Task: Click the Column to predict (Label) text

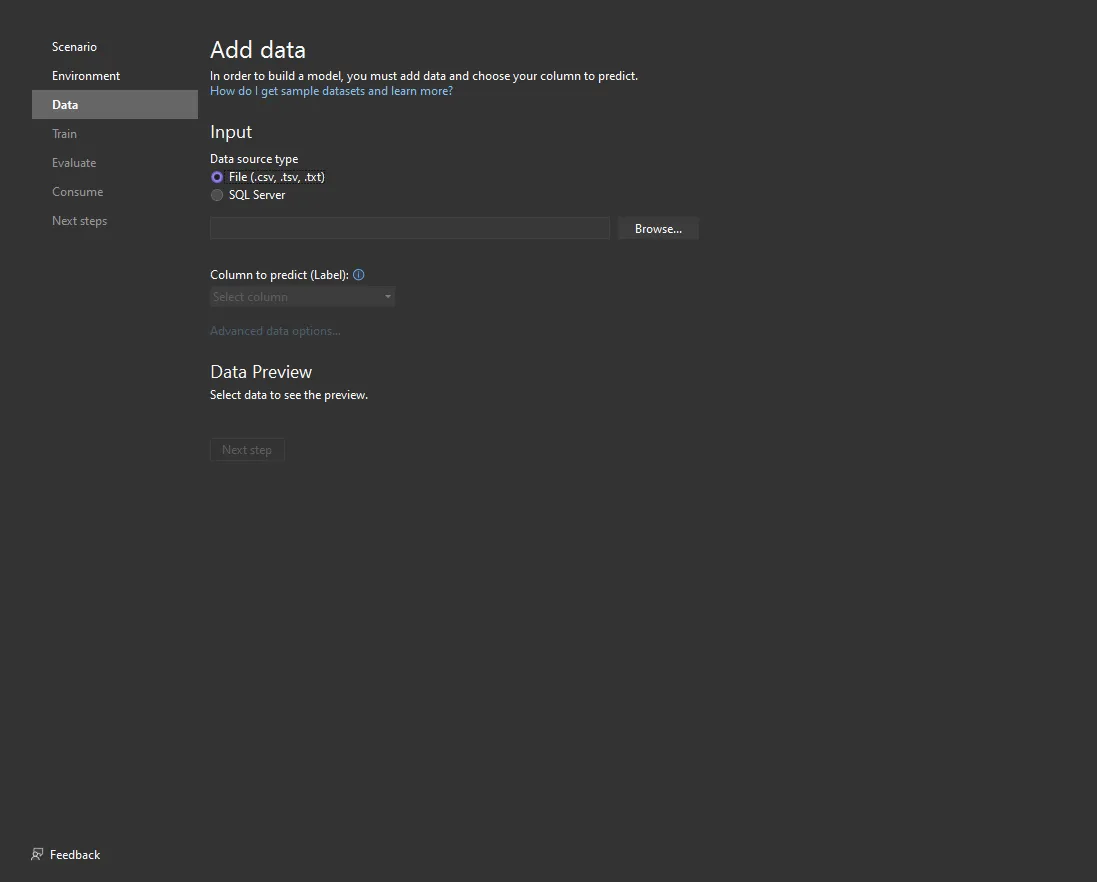Action: (x=279, y=275)
